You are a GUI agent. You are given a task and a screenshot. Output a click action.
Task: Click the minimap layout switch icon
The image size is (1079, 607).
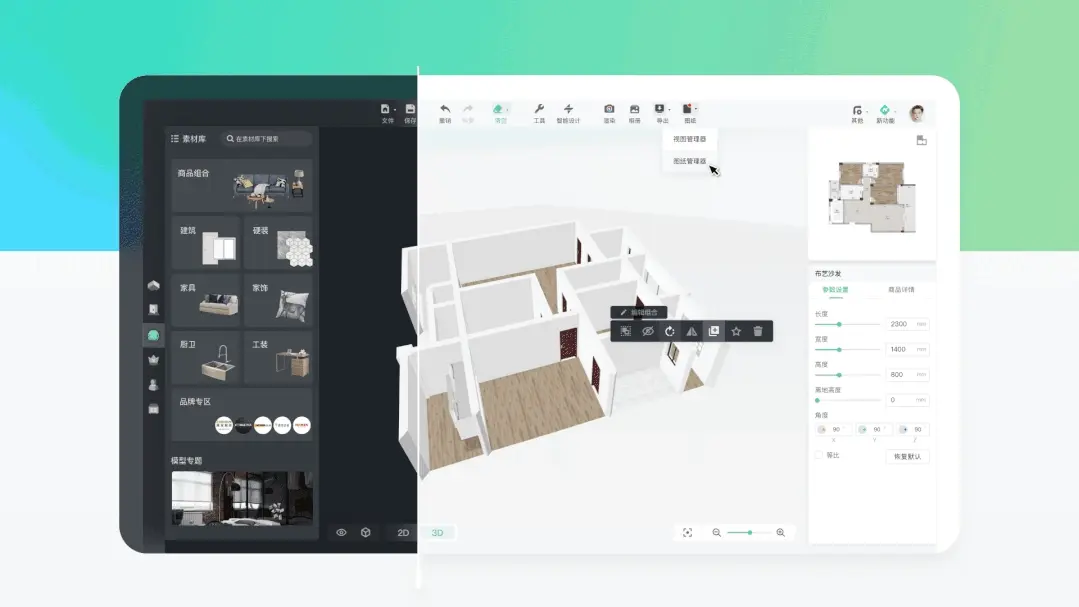[x=921, y=140]
